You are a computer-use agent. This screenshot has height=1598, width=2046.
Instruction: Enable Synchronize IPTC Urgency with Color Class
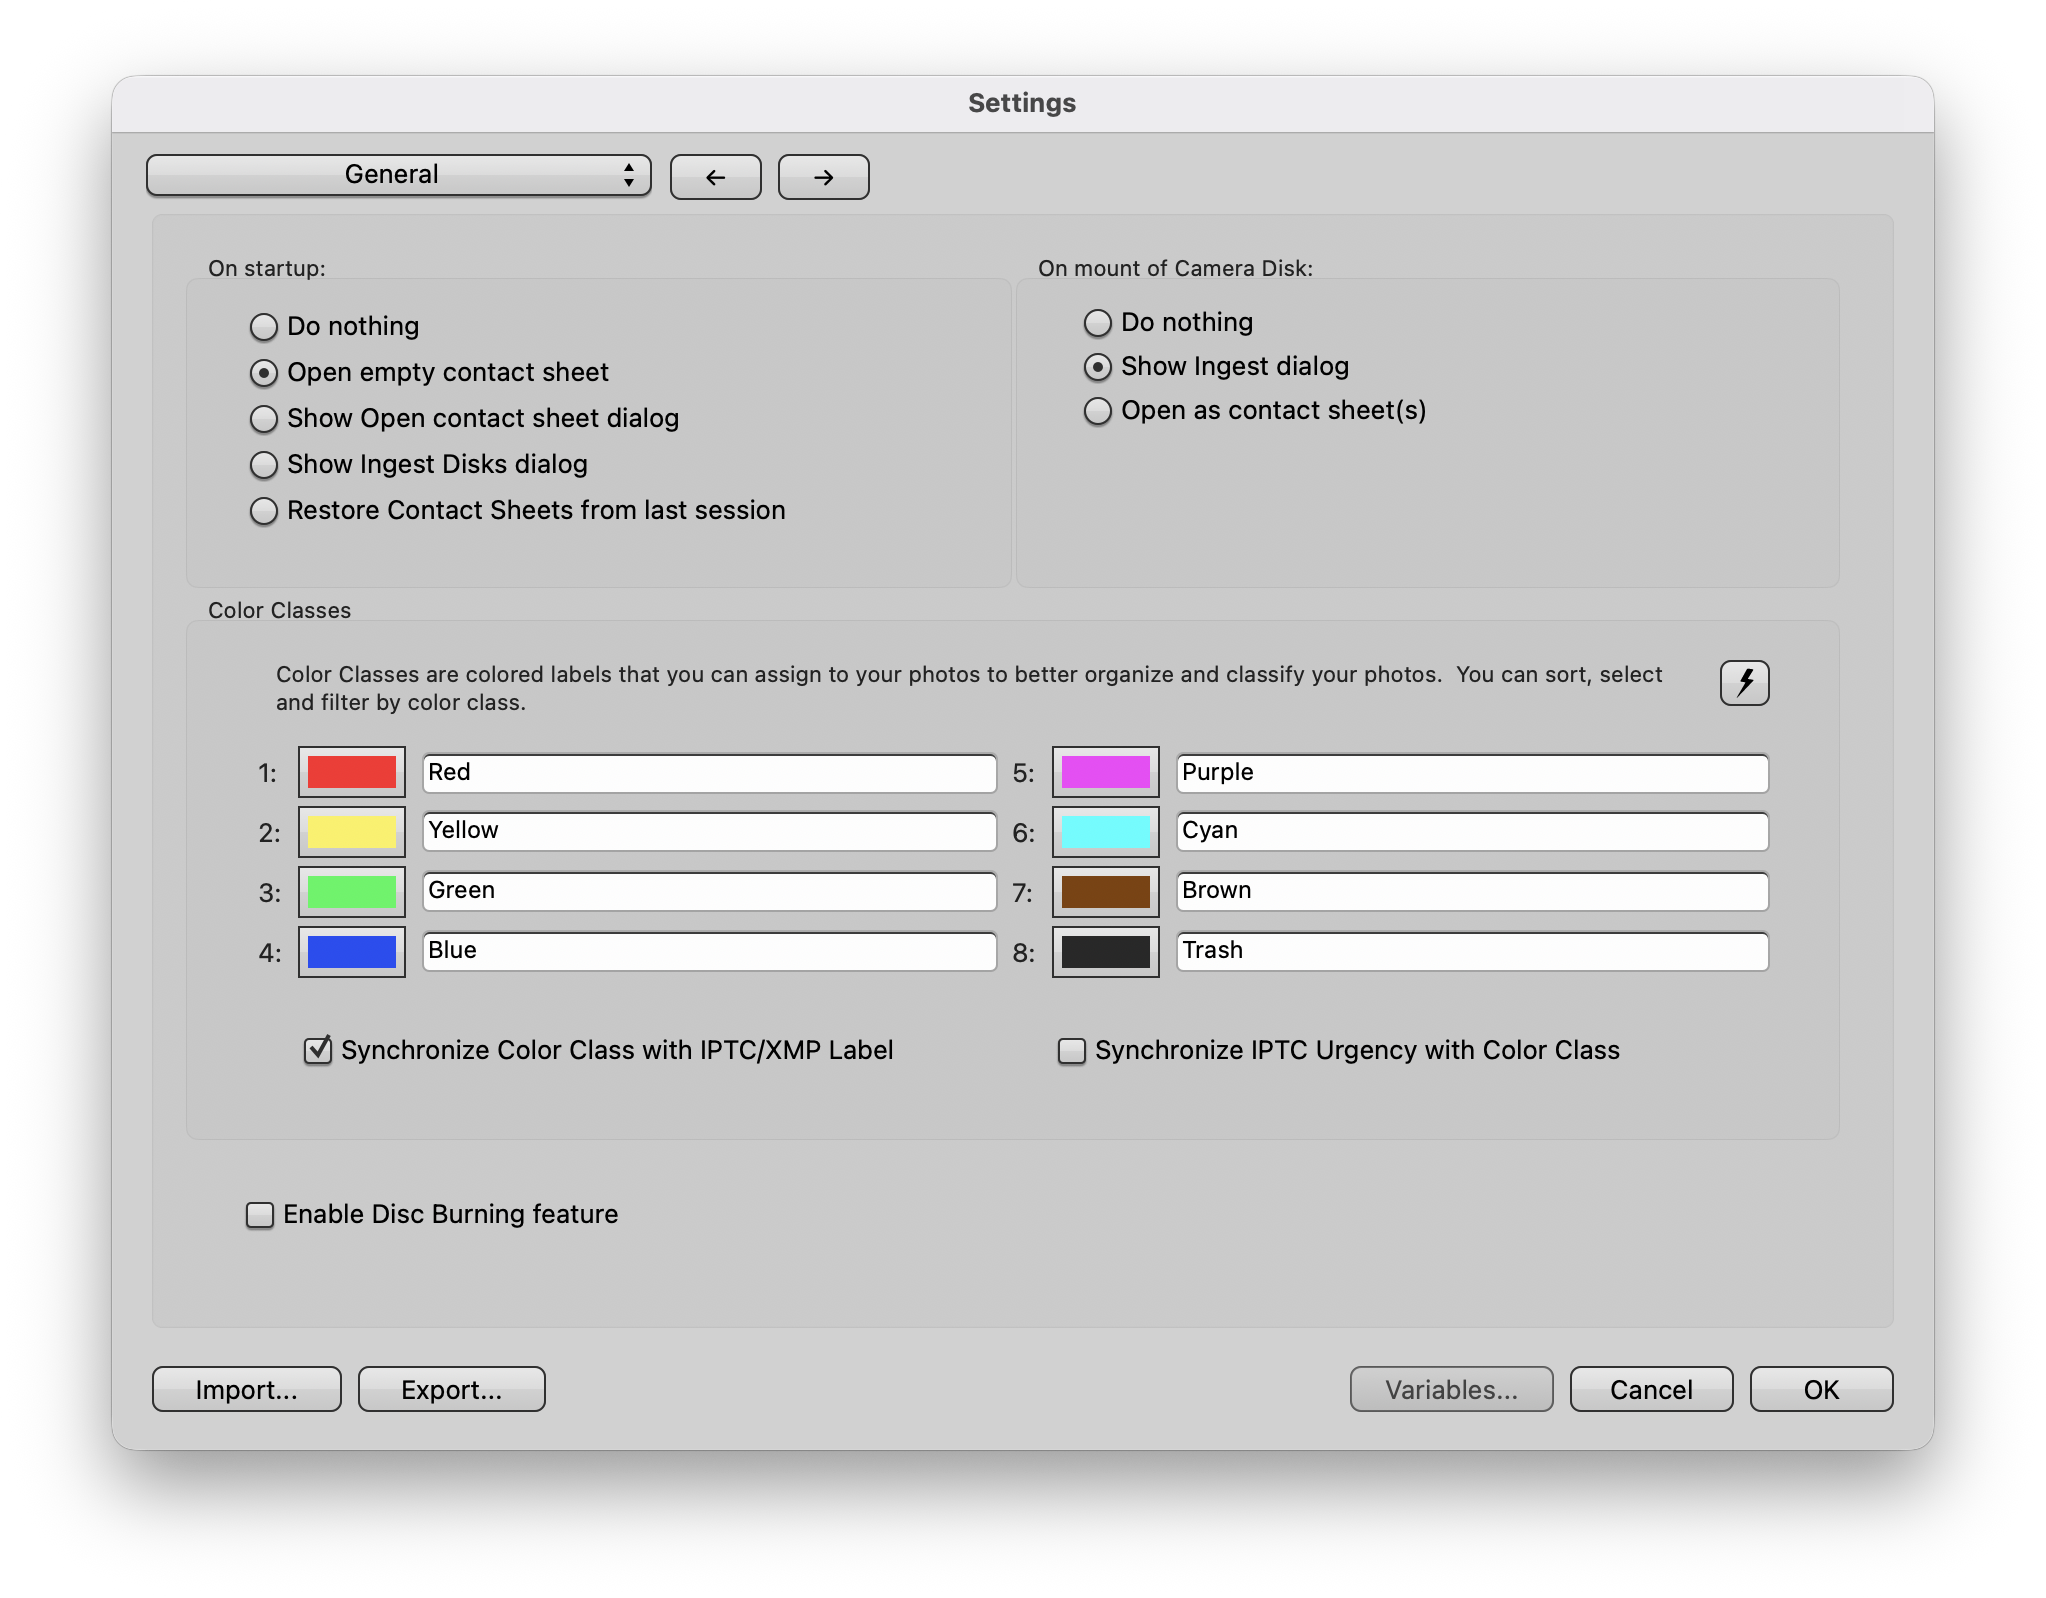pos(1072,1051)
